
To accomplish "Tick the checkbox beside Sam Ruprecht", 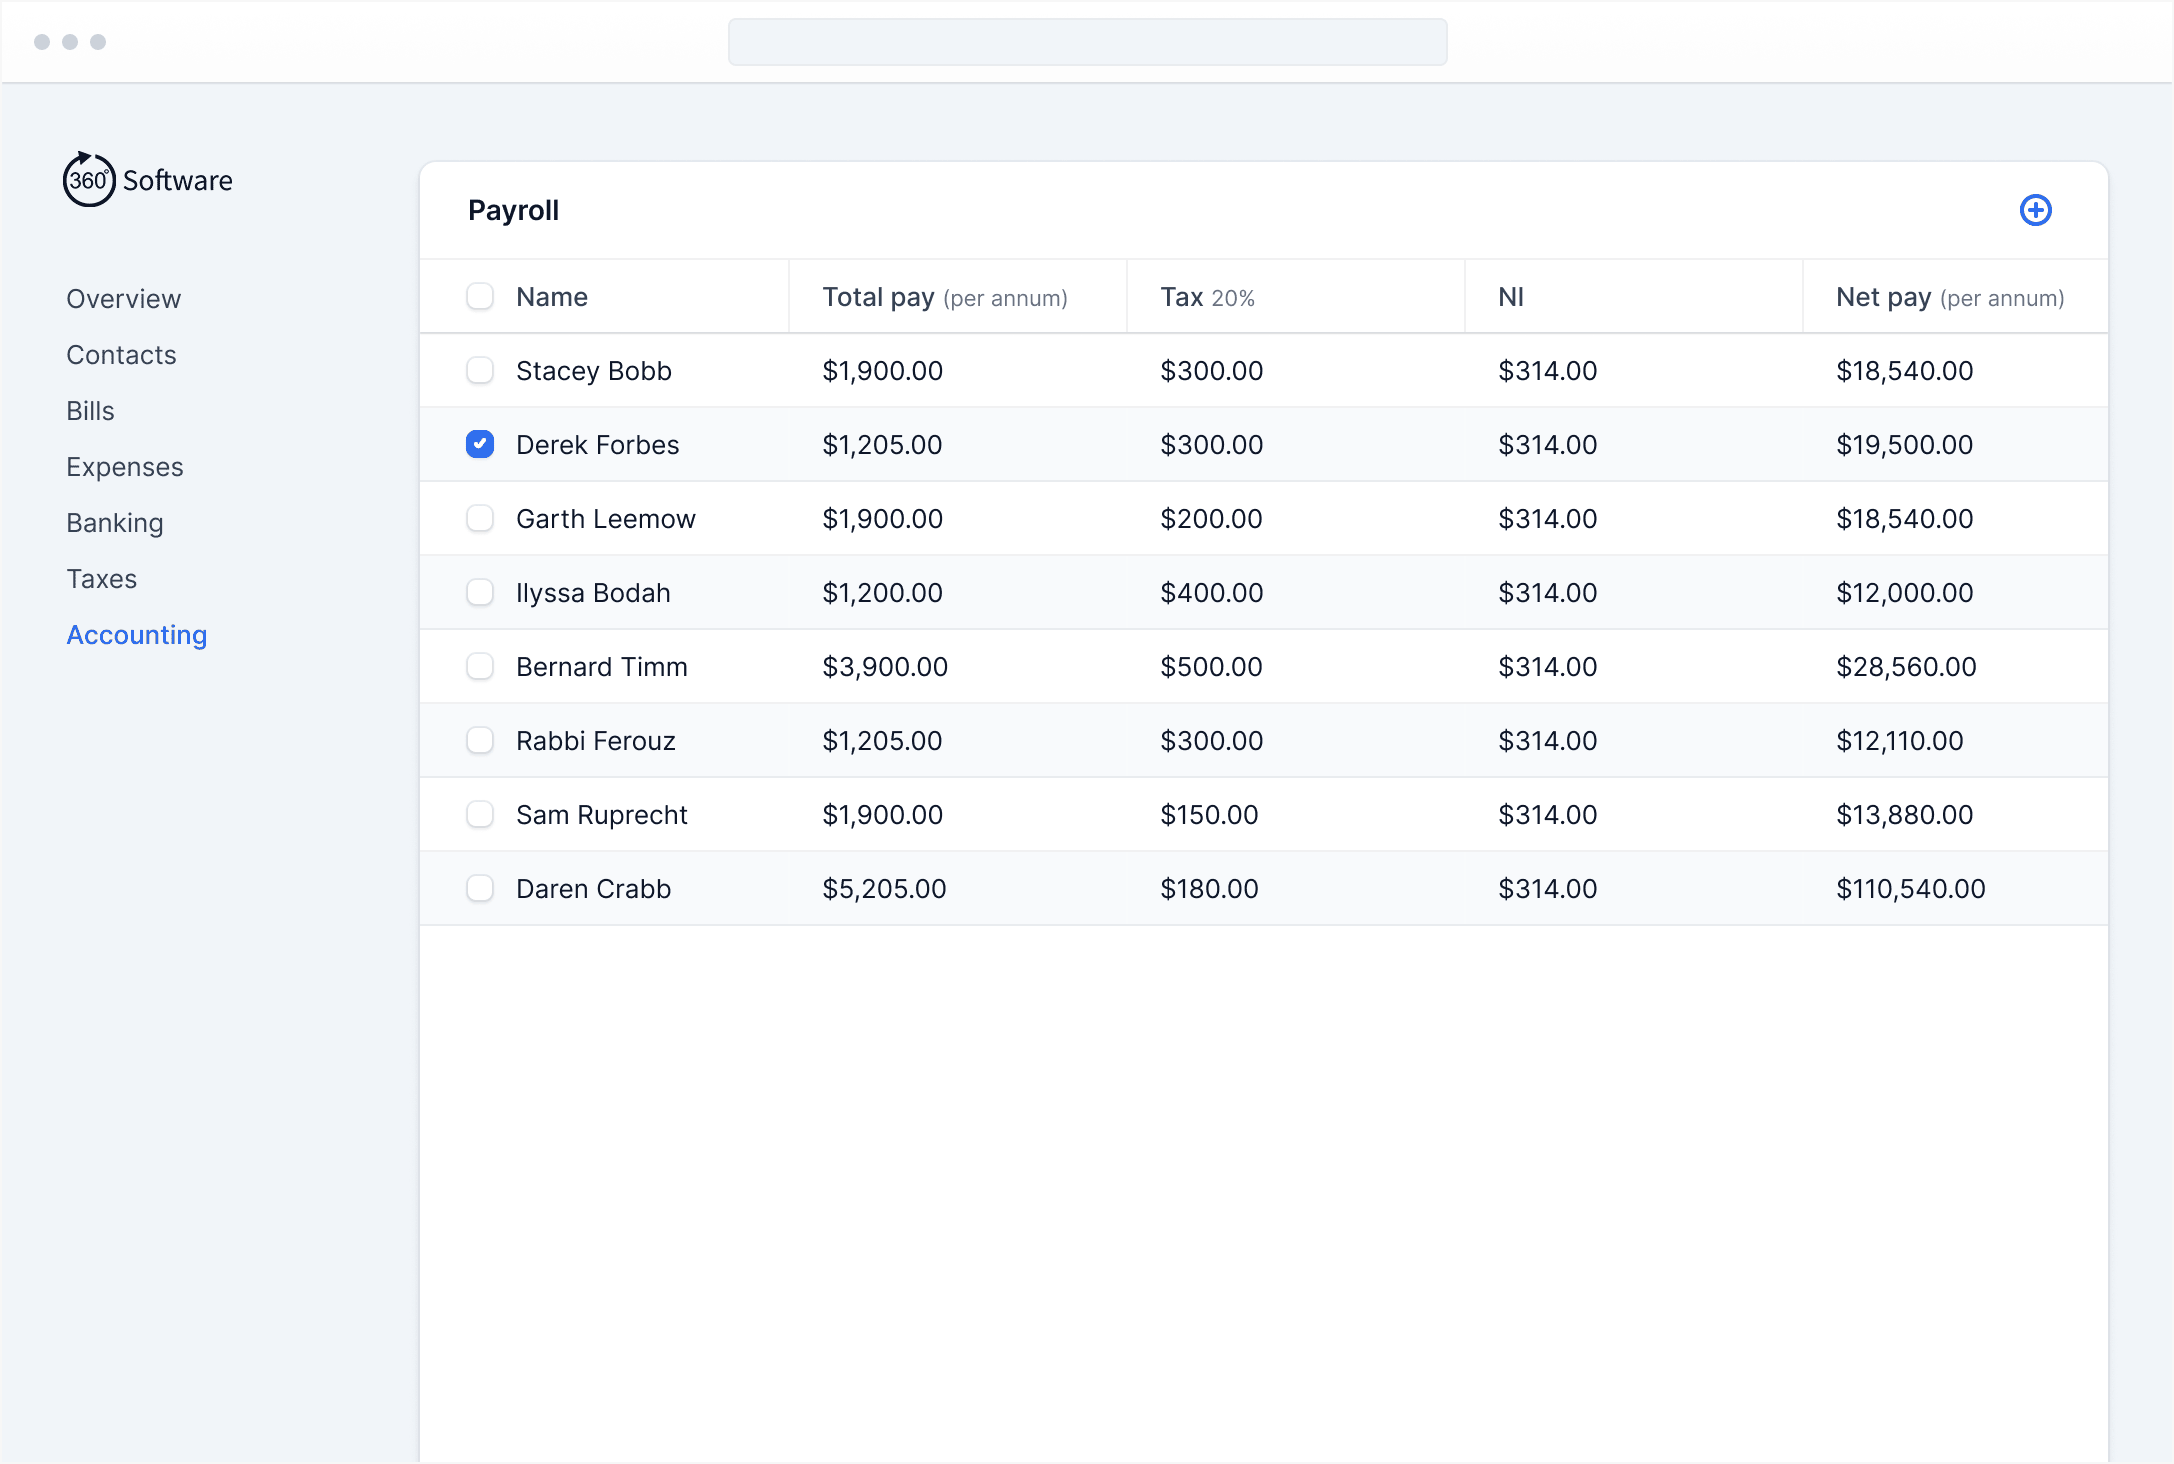I will pos(480,814).
